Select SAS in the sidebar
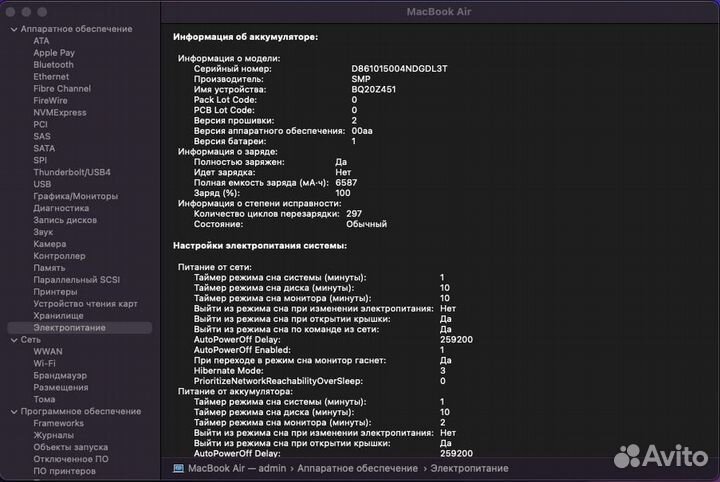Screen dimensions: 720x482 pyautogui.click(x=42, y=136)
